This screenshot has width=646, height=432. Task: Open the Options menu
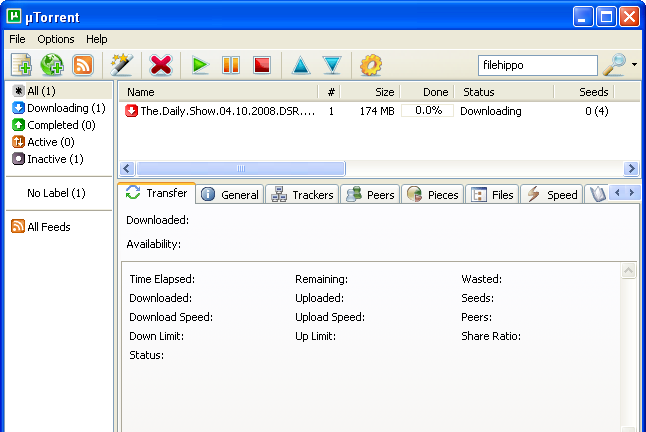pos(56,39)
